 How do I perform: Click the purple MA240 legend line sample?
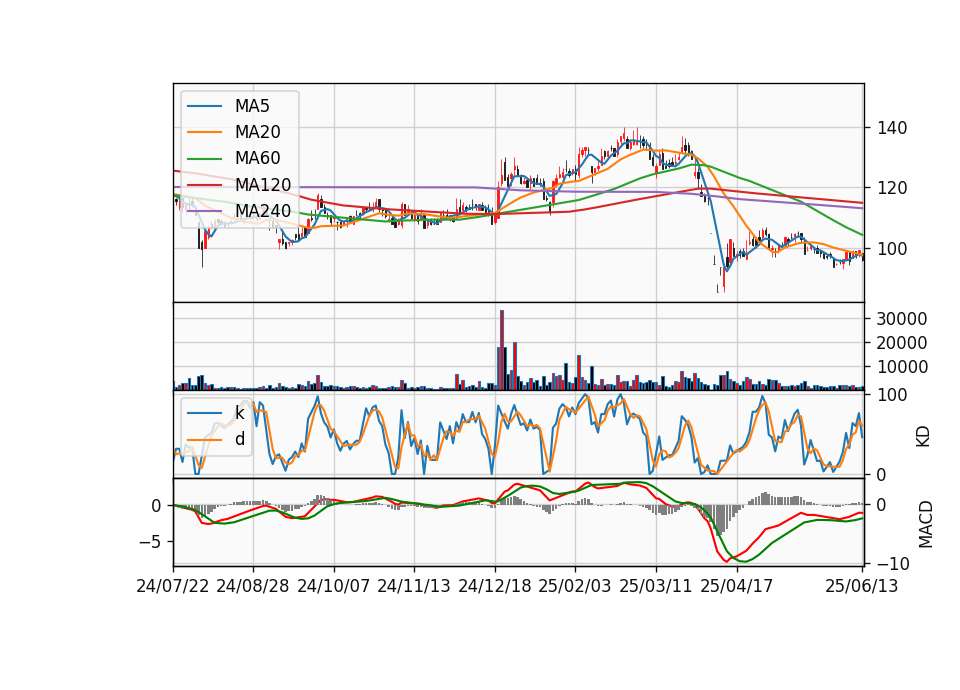point(204,211)
